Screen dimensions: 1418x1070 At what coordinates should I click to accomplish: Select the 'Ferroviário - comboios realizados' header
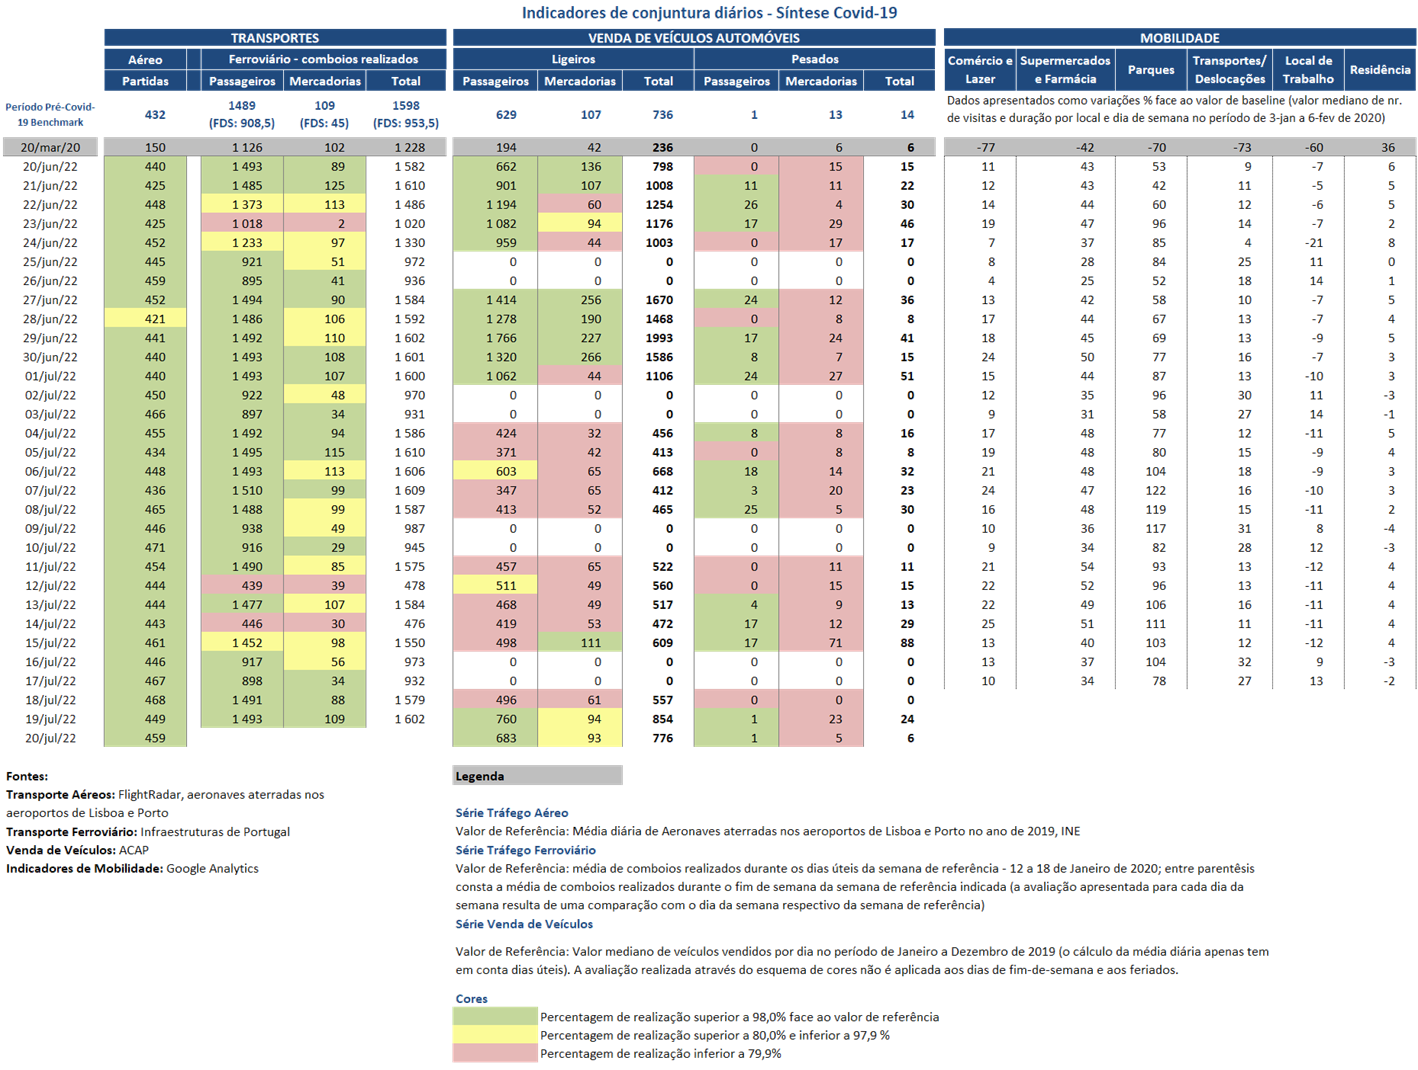pos(323,60)
